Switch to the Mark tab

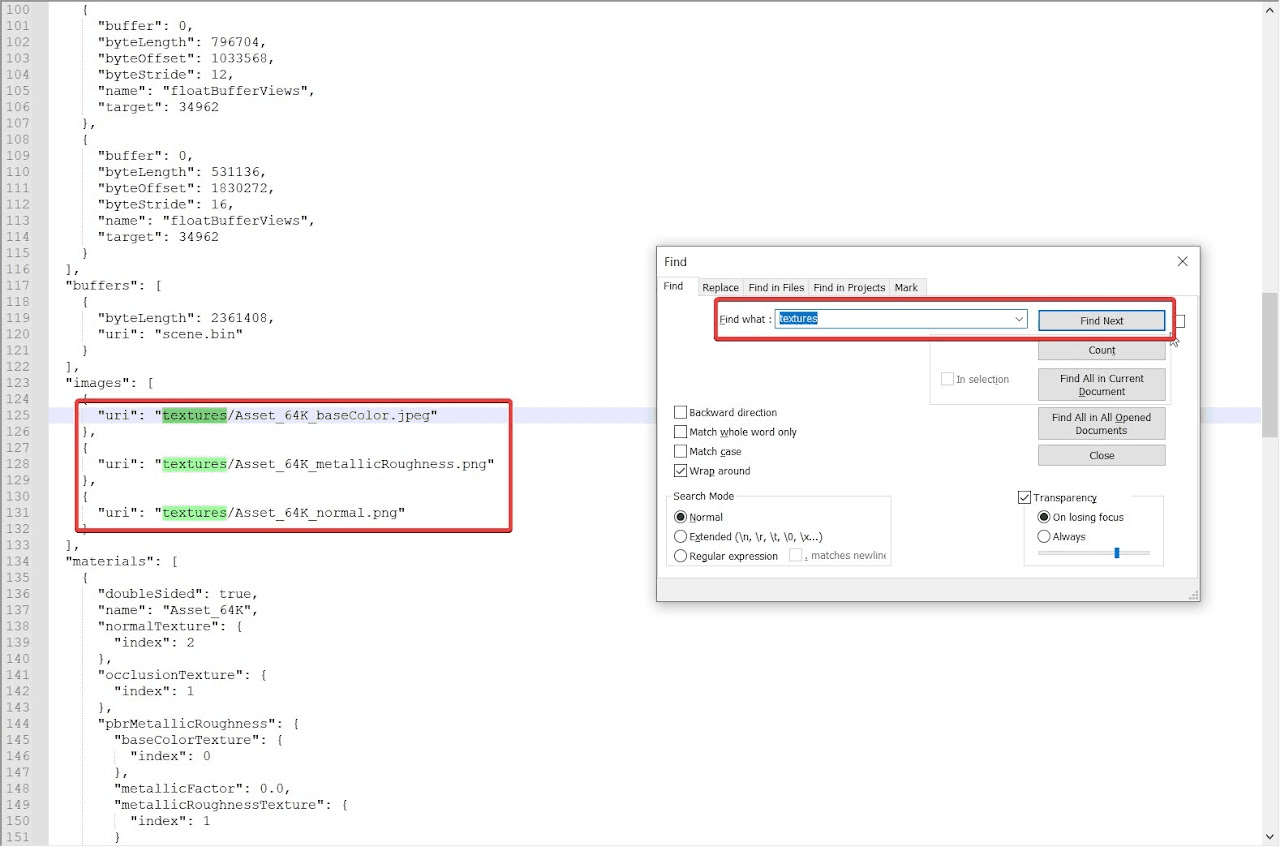906,287
